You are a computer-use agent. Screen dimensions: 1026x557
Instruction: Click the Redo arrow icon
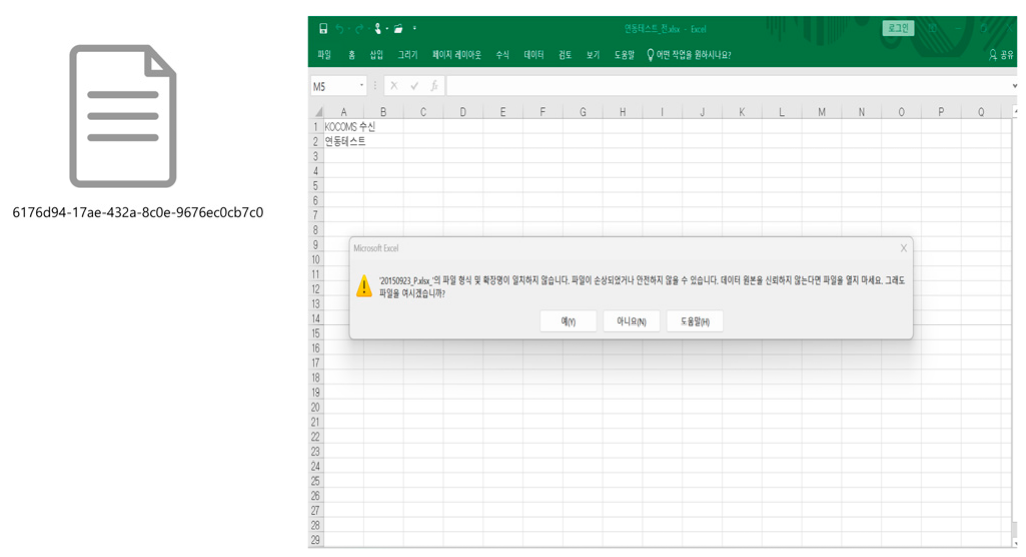360,29
